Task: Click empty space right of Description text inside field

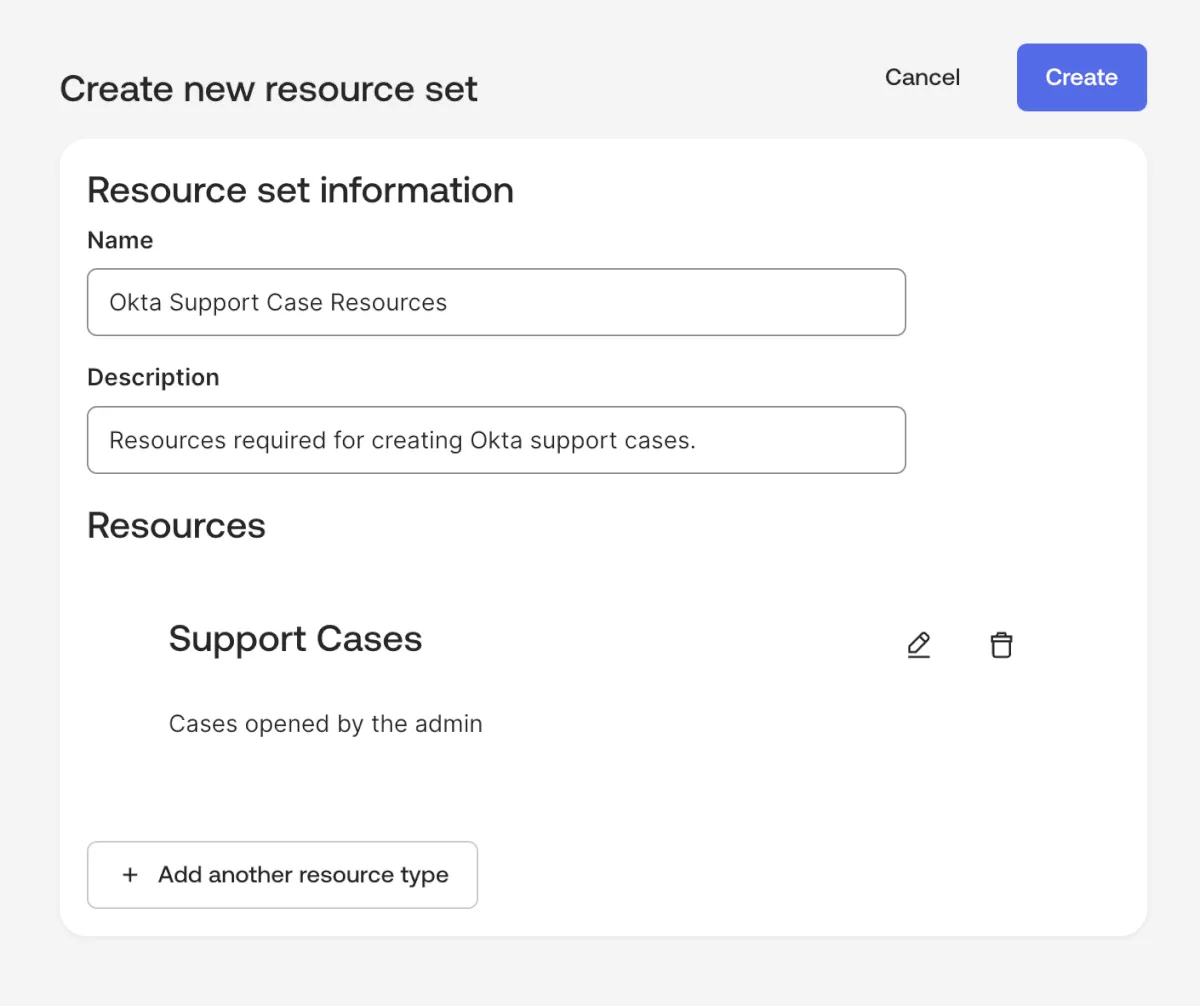Action: (x=800, y=440)
